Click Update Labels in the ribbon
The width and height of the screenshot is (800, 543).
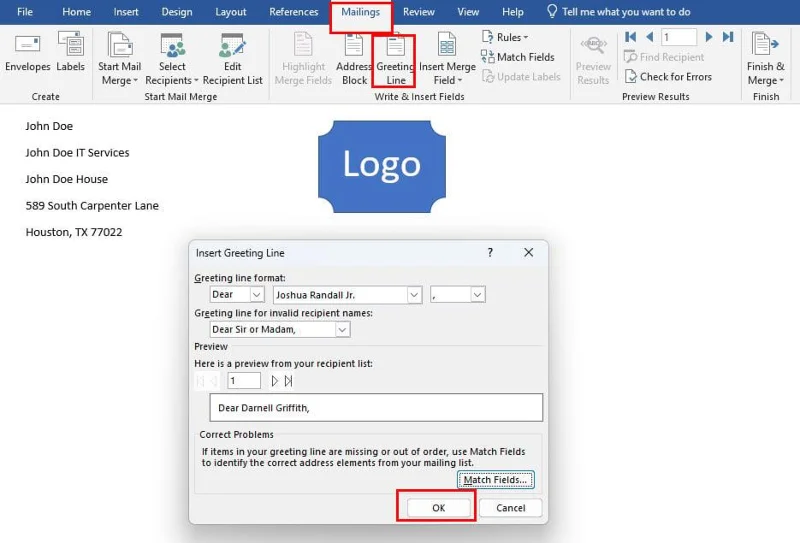[521, 77]
